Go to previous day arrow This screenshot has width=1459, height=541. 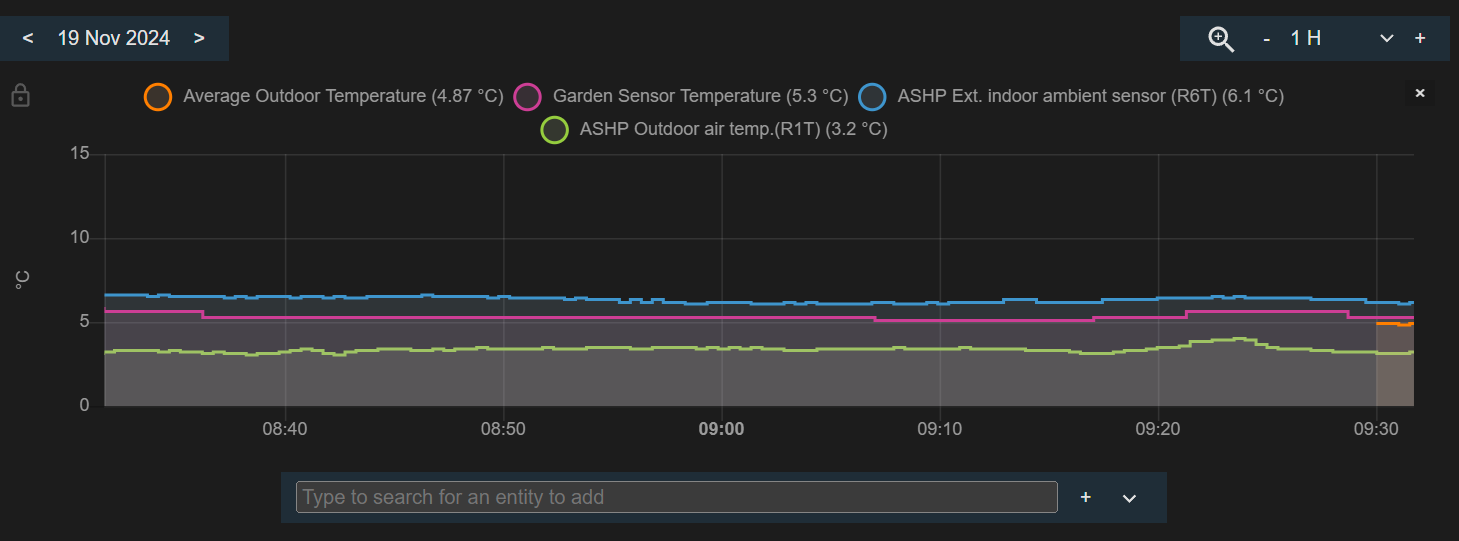[x=28, y=38]
